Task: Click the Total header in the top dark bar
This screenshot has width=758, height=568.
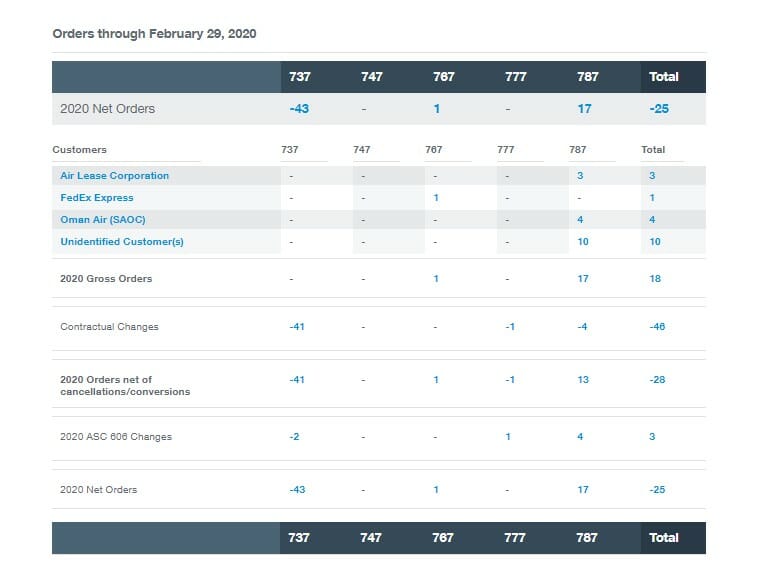Action: 664,77
